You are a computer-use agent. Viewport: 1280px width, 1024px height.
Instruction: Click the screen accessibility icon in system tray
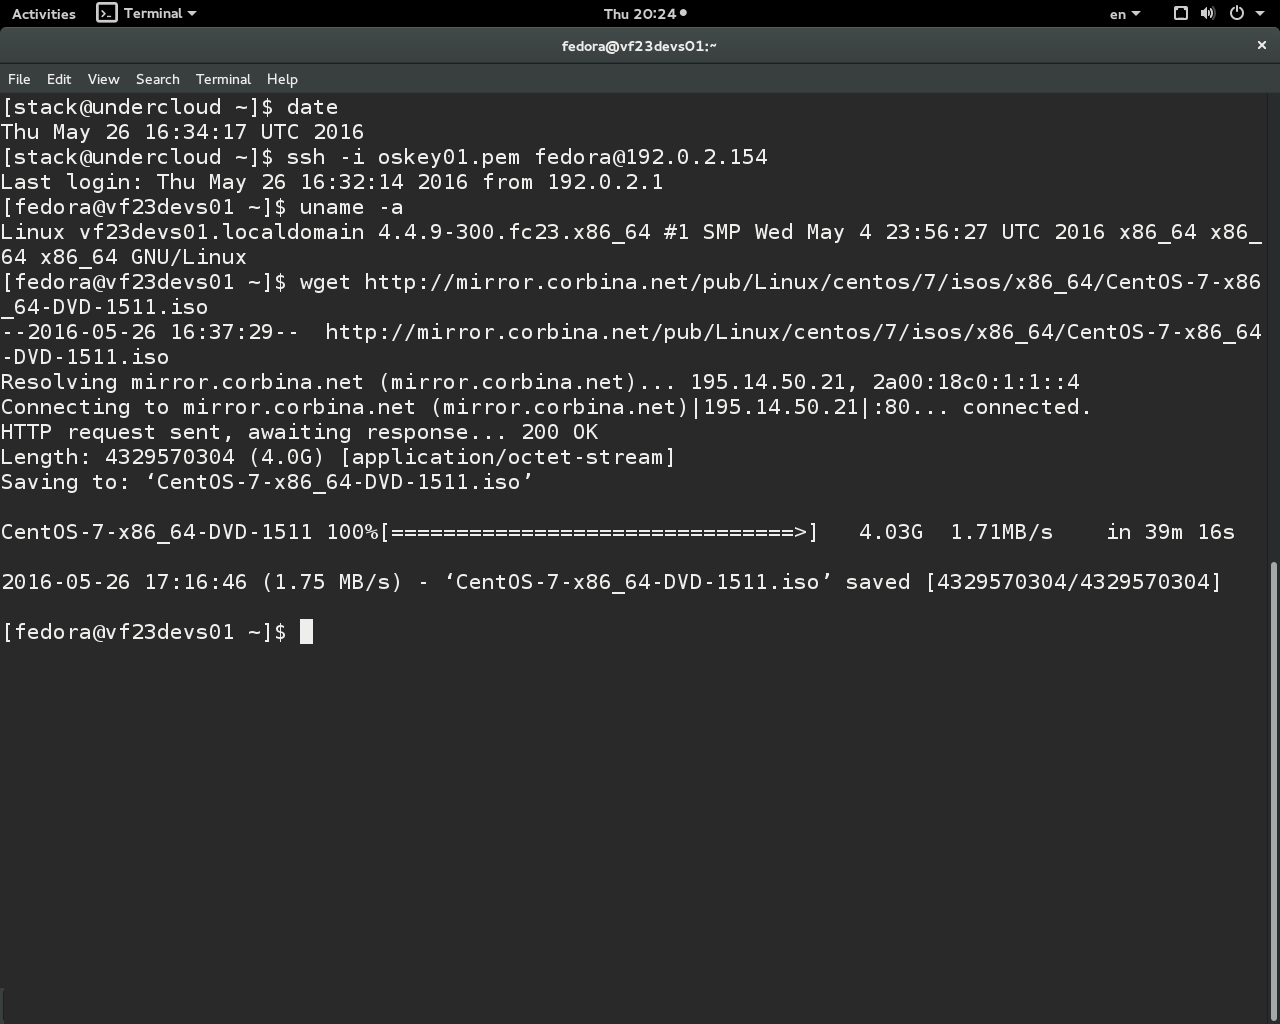(x=1180, y=13)
